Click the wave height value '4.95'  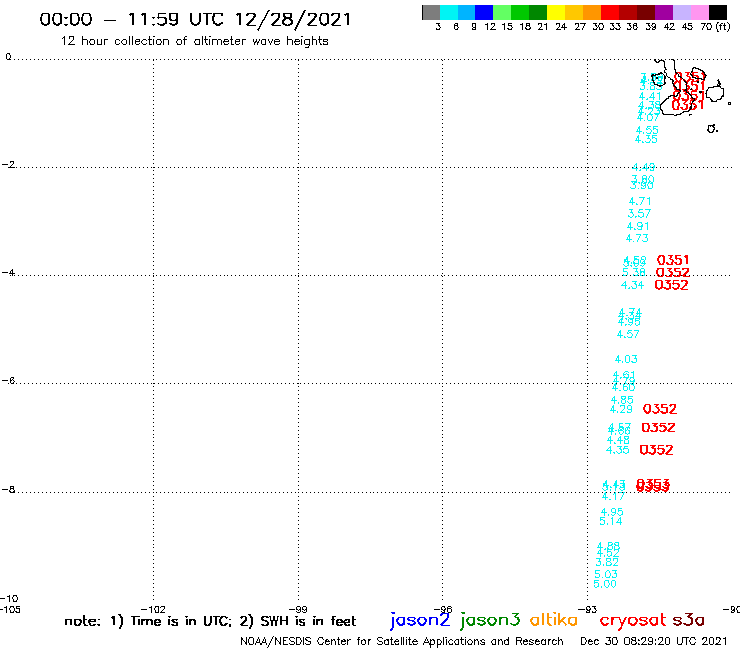coord(612,512)
